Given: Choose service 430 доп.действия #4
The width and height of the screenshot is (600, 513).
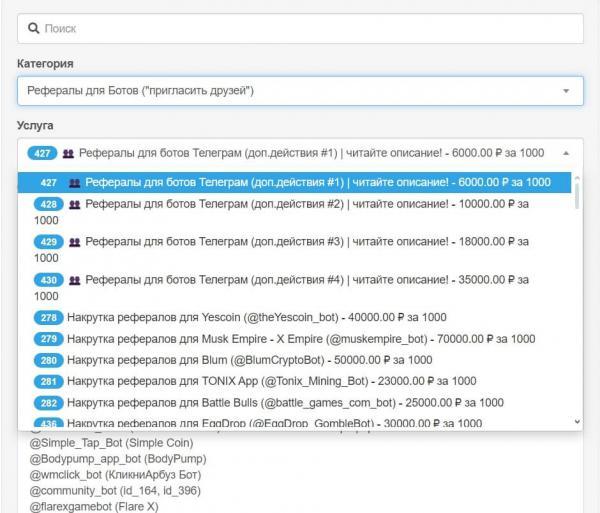Looking at the screenshot, I should pos(294,288).
